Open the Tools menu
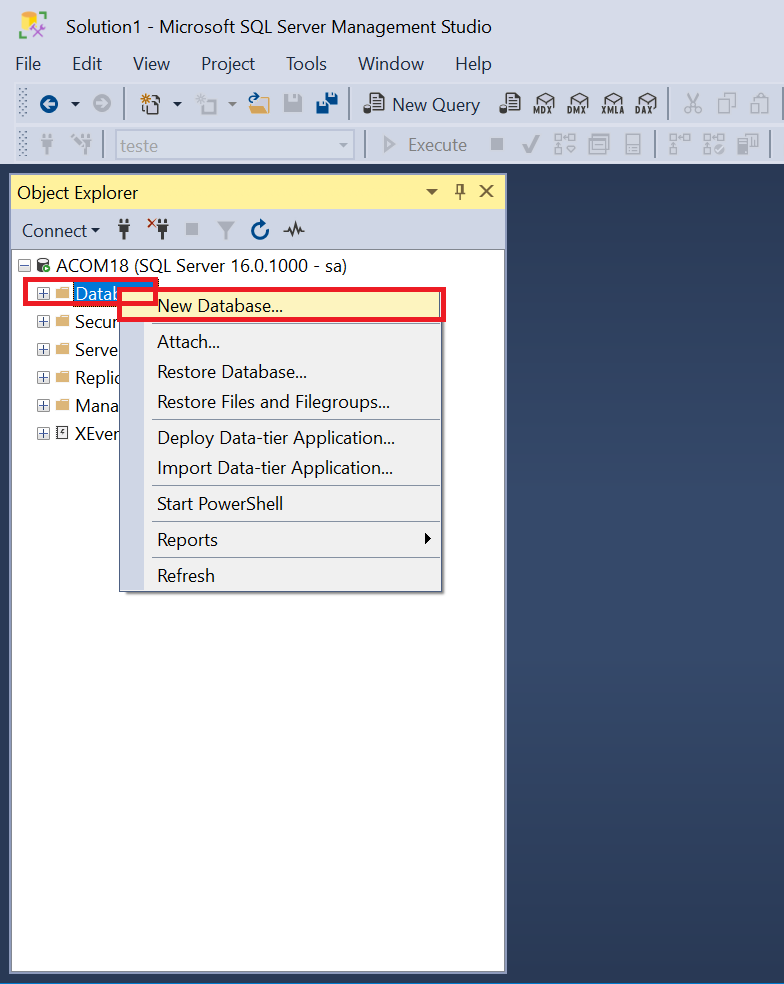 (x=306, y=63)
